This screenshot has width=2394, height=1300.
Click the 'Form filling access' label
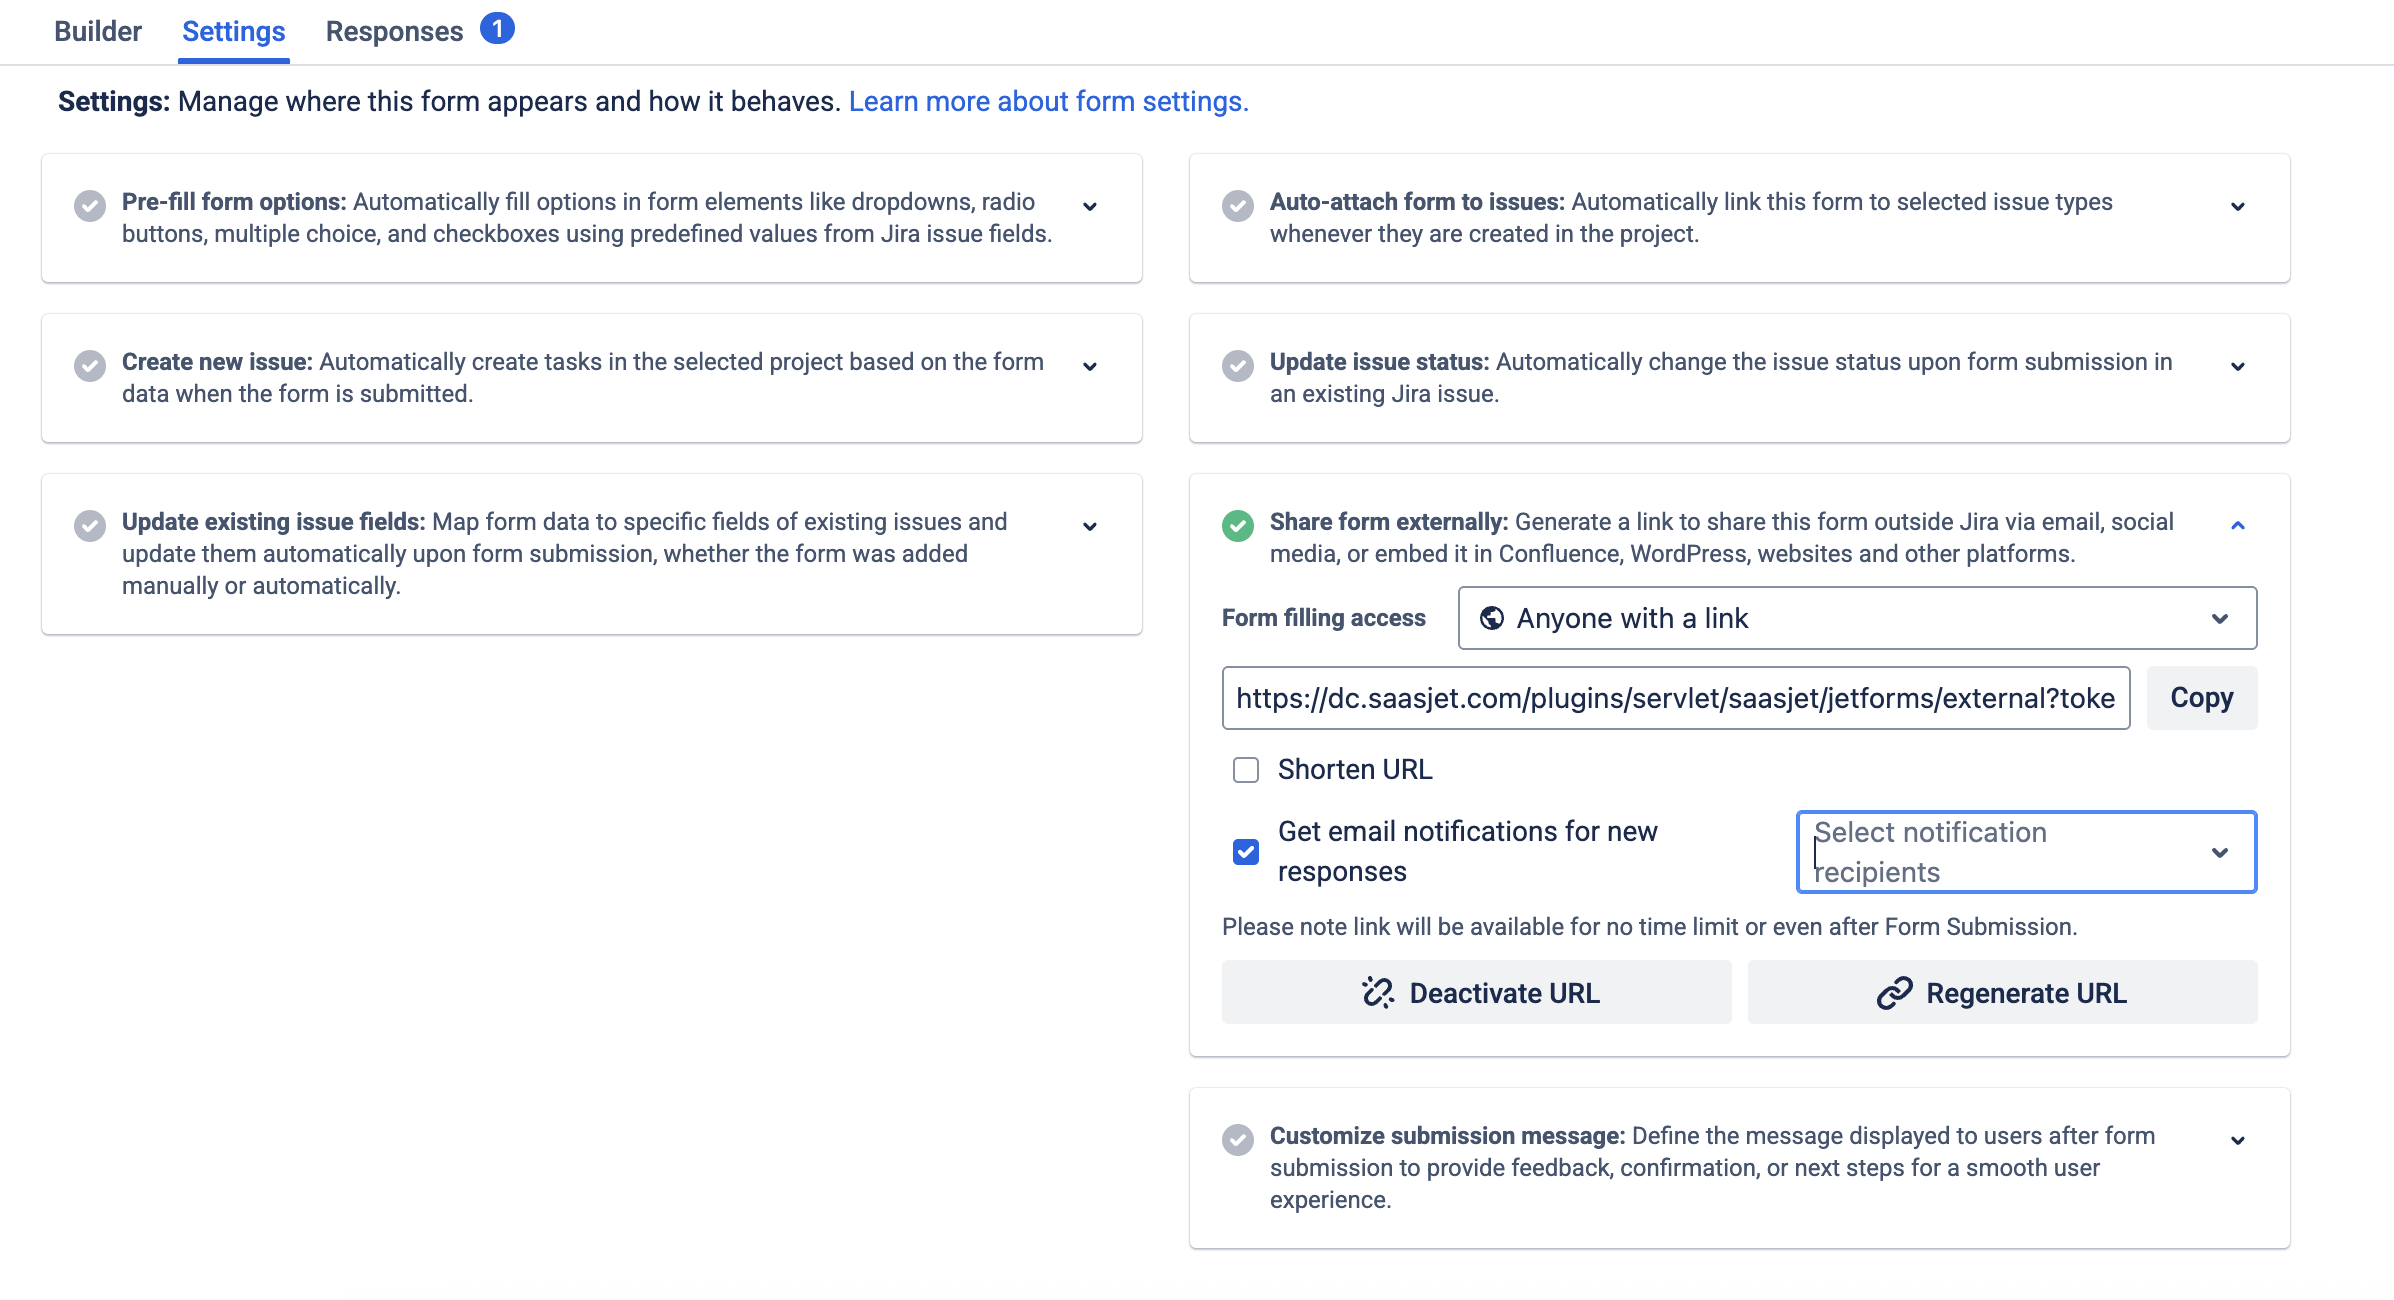(1324, 618)
